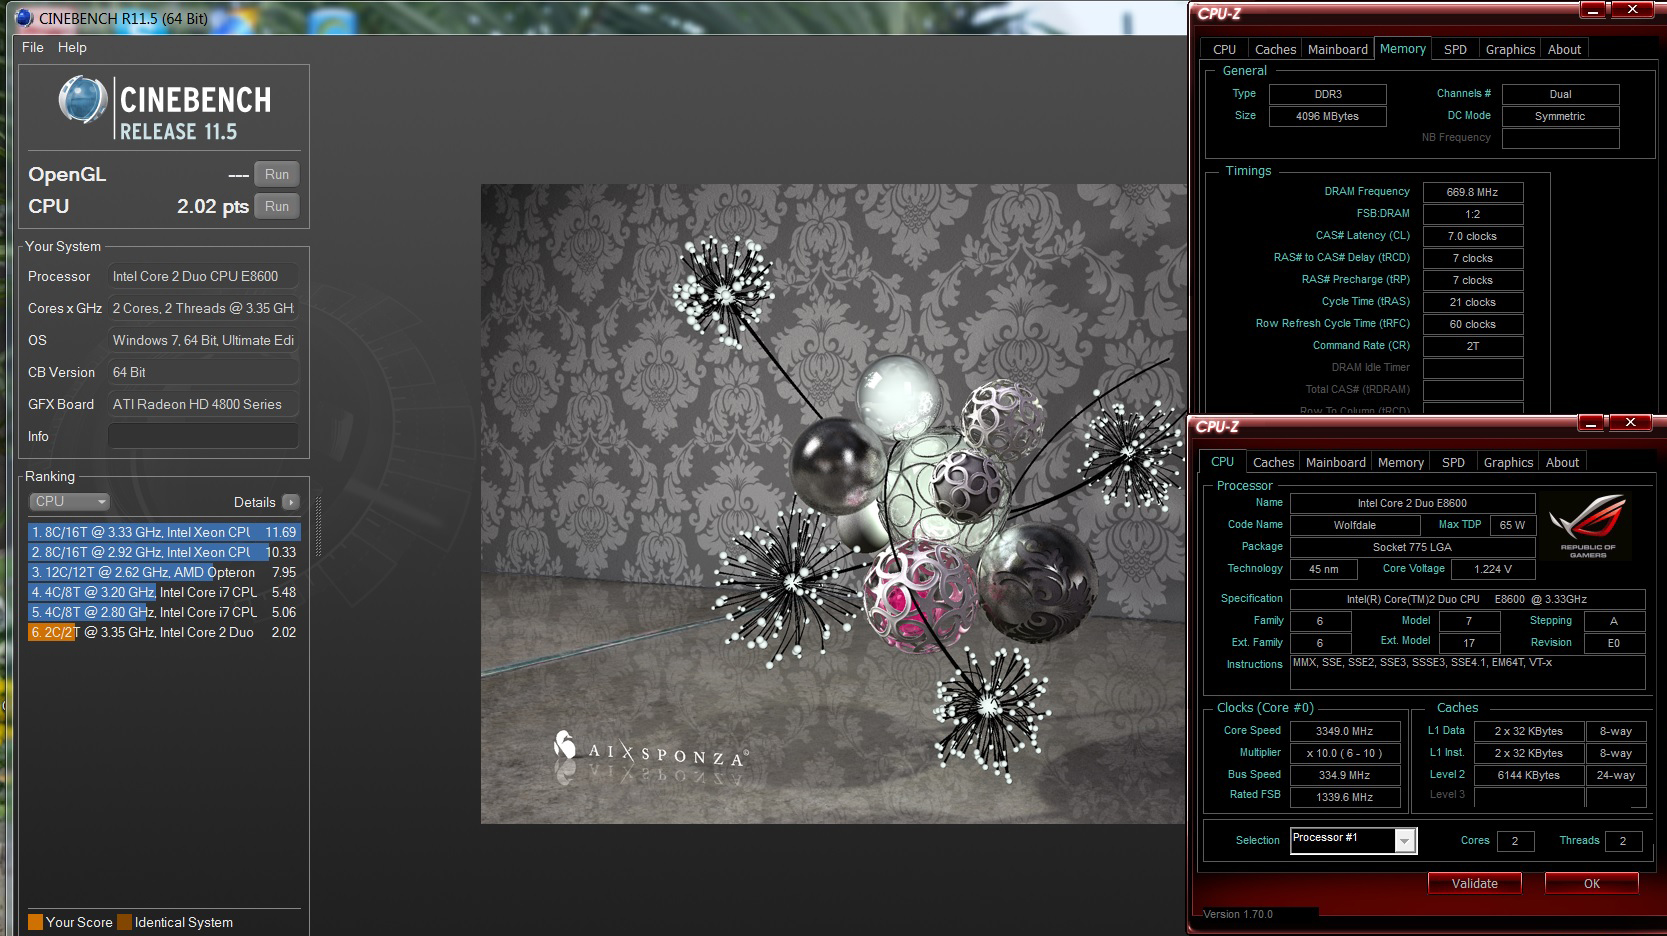The width and height of the screenshot is (1667, 936).
Task: Select ranking entry 4C/8T @ 2.80 GHz Core i7
Action: click(x=164, y=612)
